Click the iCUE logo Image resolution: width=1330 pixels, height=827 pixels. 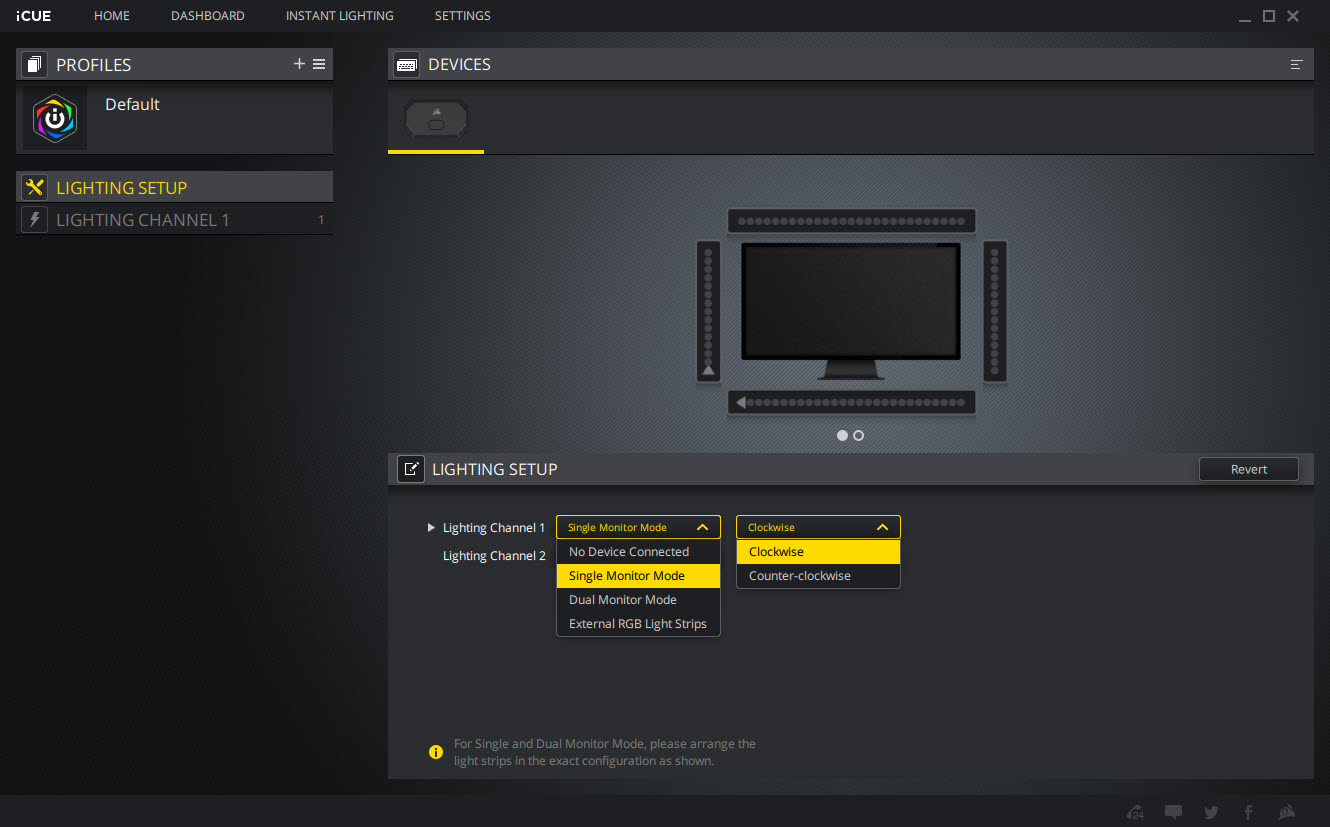click(34, 16)
